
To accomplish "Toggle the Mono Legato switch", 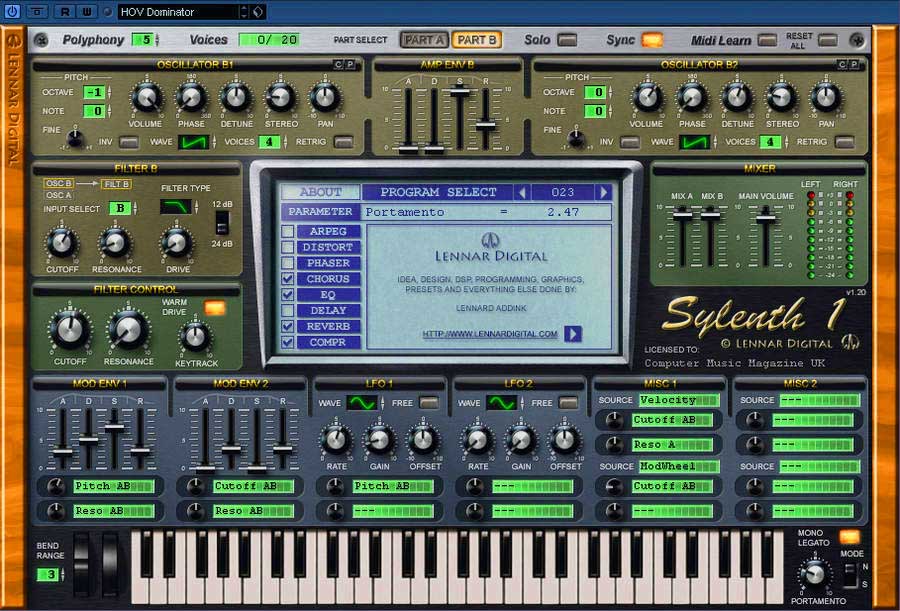I will (x=849, y=537).
